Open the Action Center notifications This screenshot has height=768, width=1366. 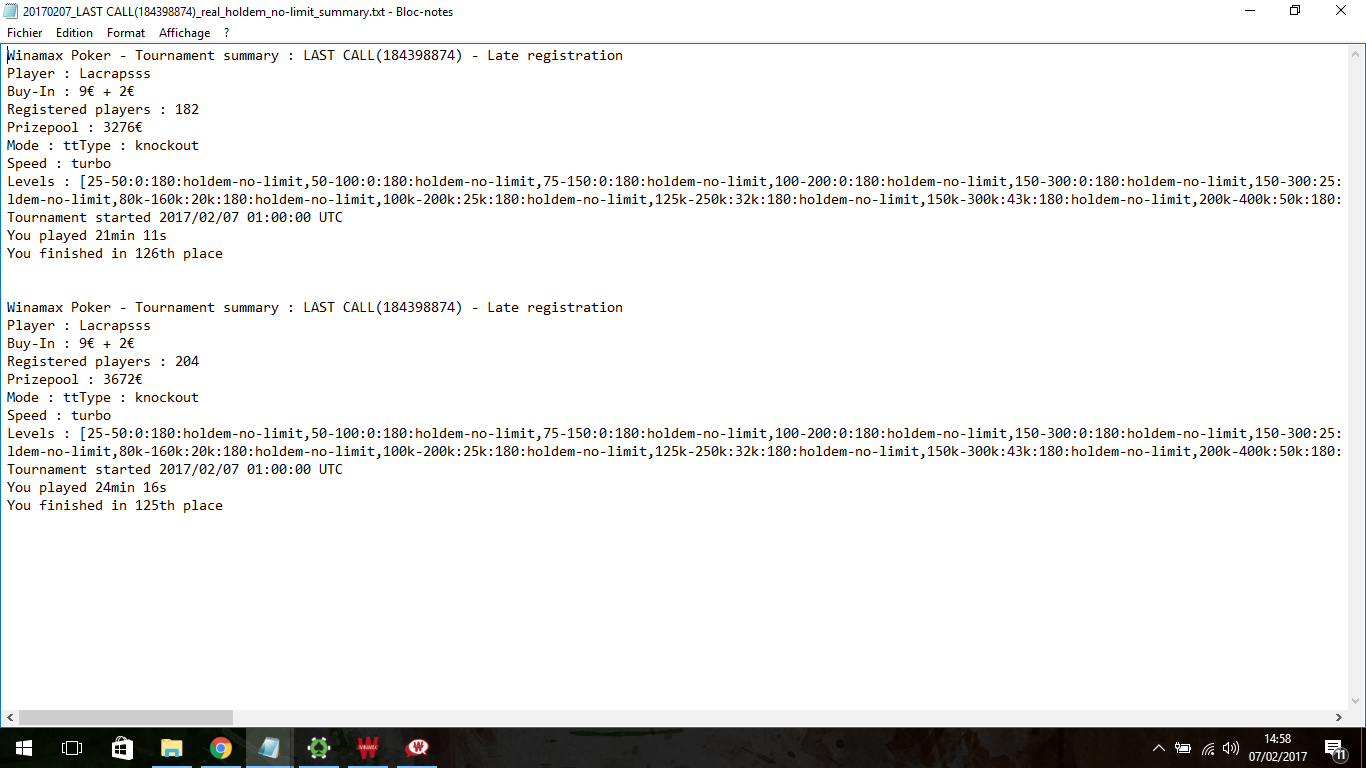click(1334, 748)
